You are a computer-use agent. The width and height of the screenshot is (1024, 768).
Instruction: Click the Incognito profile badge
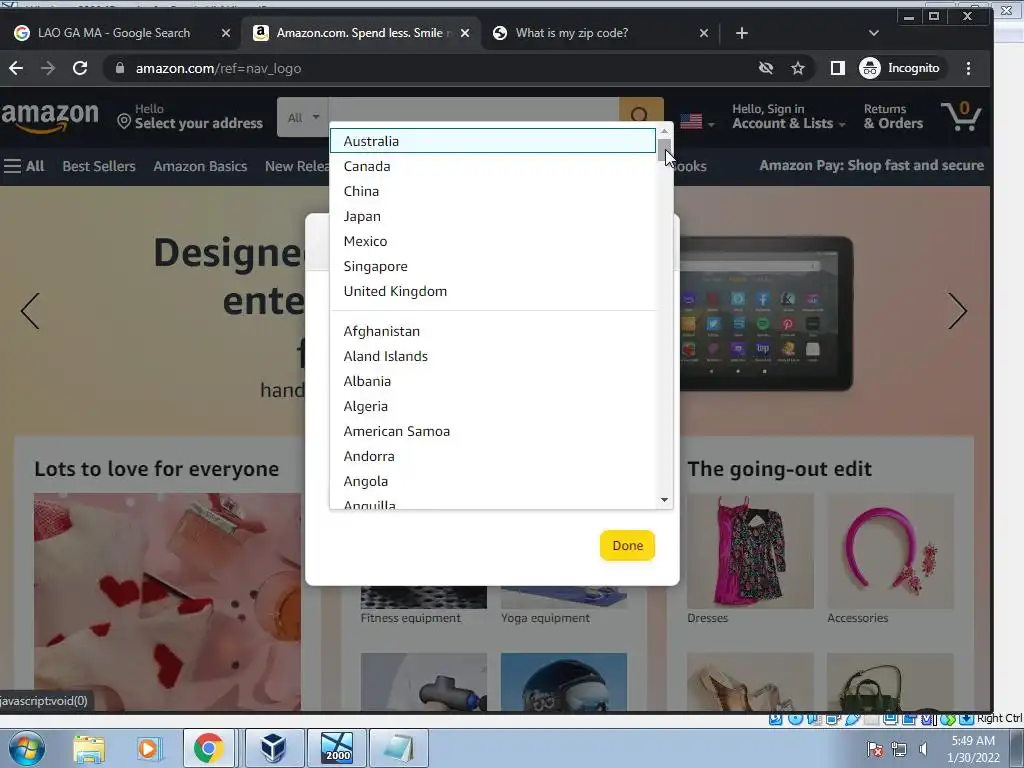pos(901,68)
